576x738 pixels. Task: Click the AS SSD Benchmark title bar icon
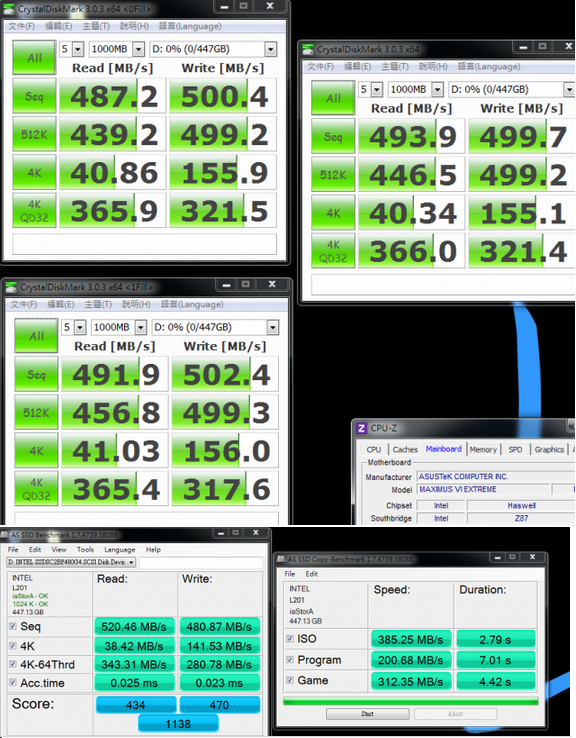[x=5, y=535]
